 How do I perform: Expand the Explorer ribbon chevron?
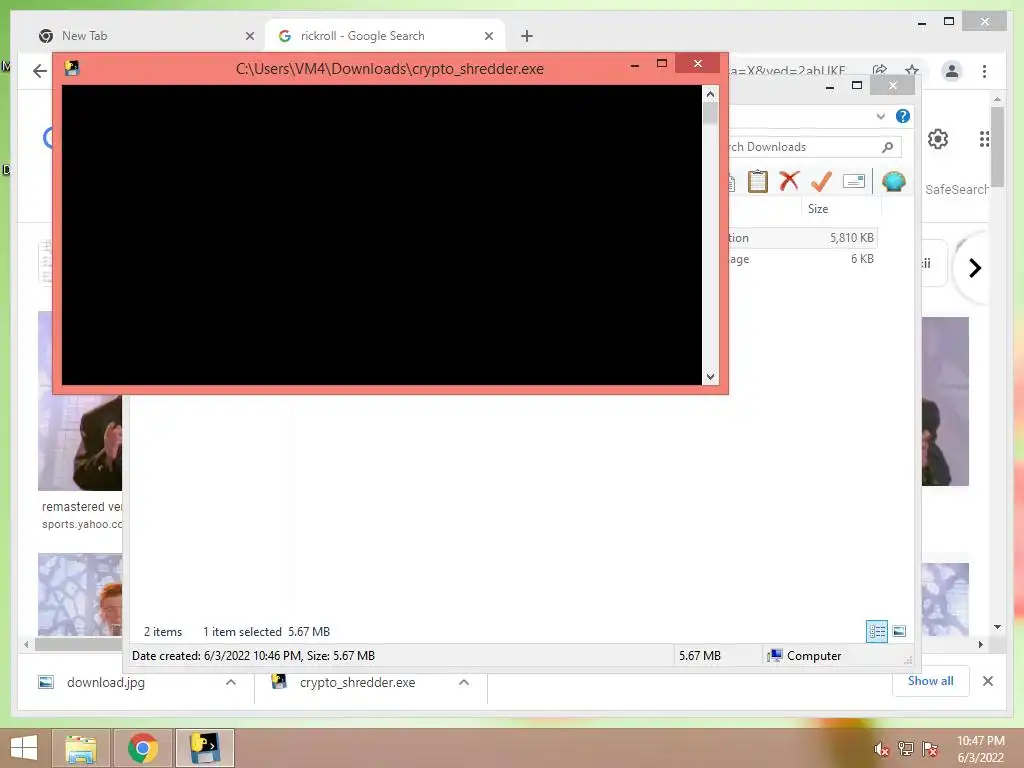click(880, 116)
